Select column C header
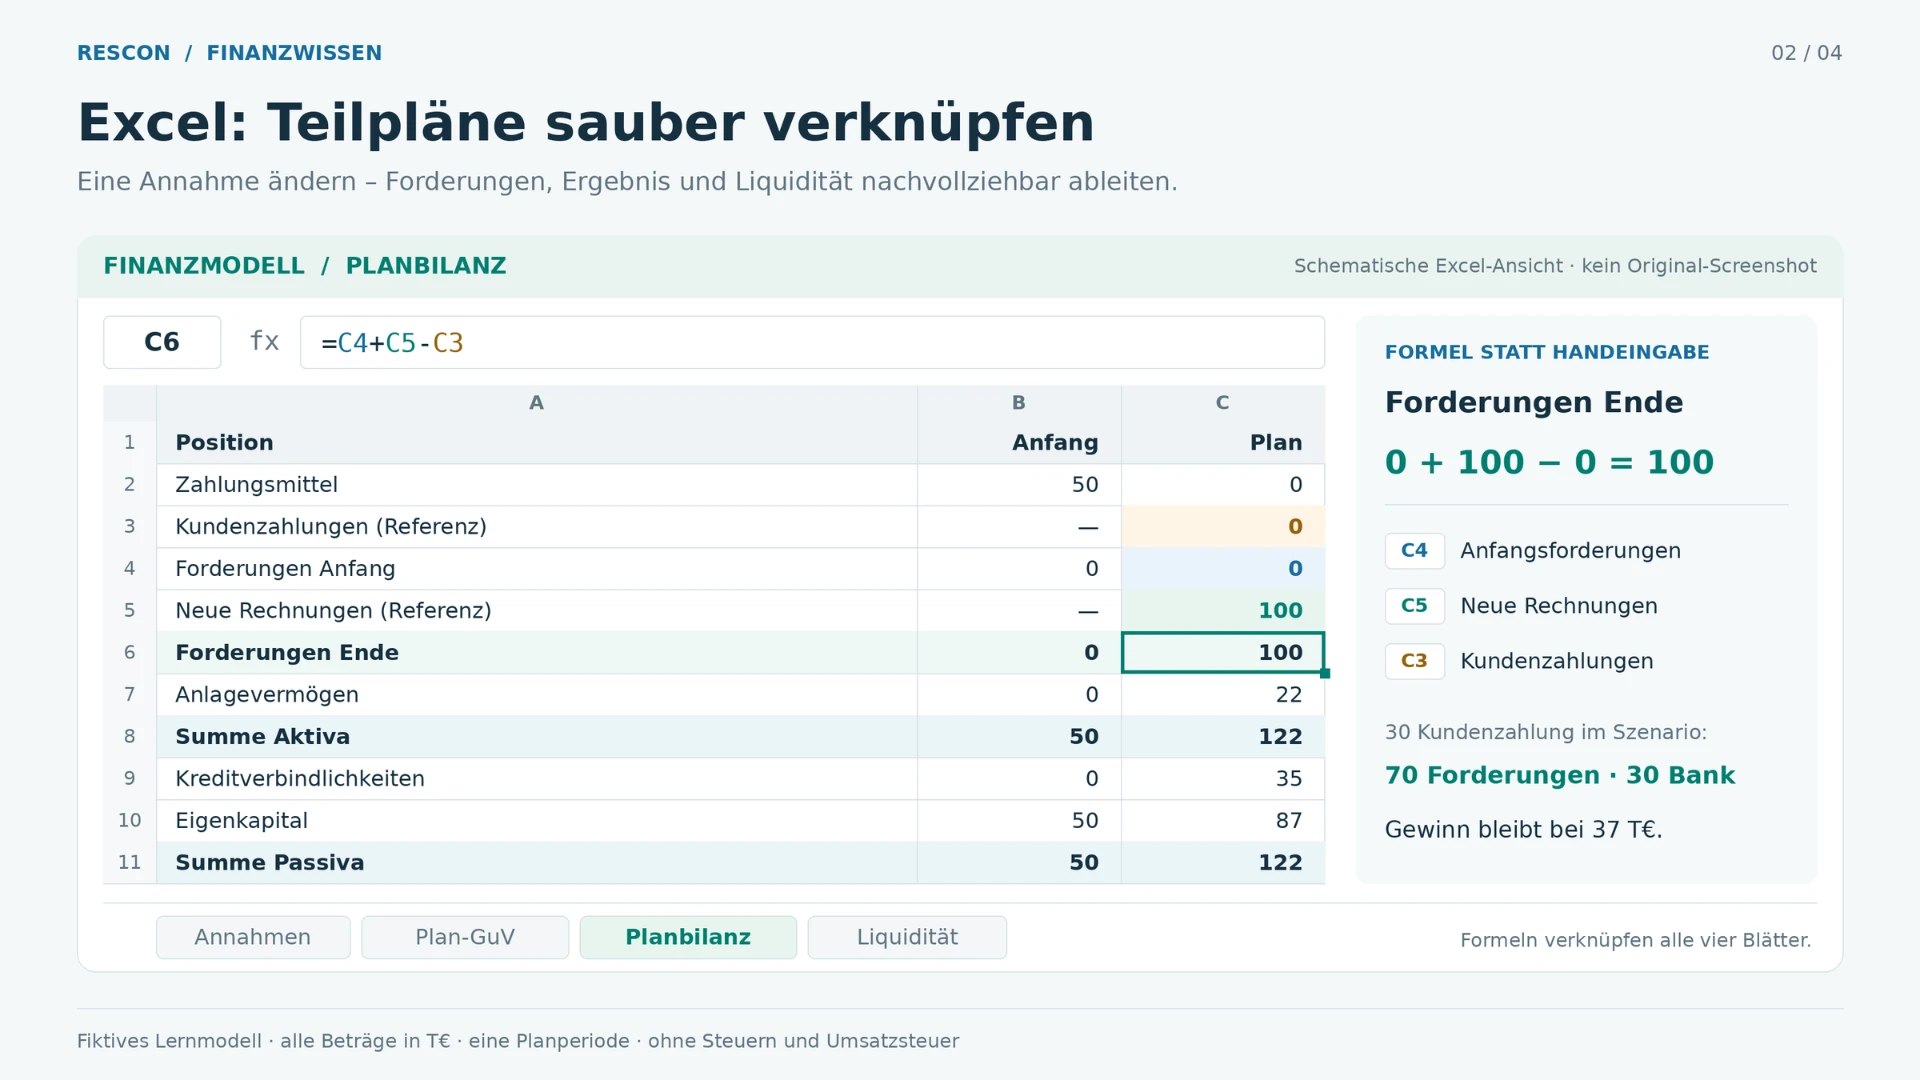The height and width of the screenshot is (1080, 1920). click(1223, 403)
